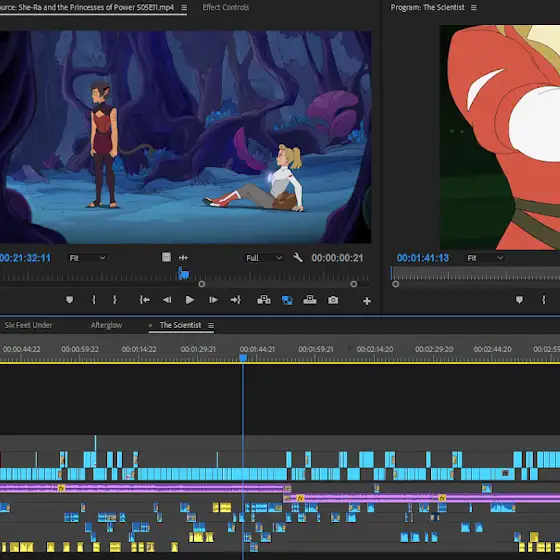Open the Full playback resolution dropdown
The height and width of the screenshot is (560, 560).
pyautogui.click(x=264, y=258)
